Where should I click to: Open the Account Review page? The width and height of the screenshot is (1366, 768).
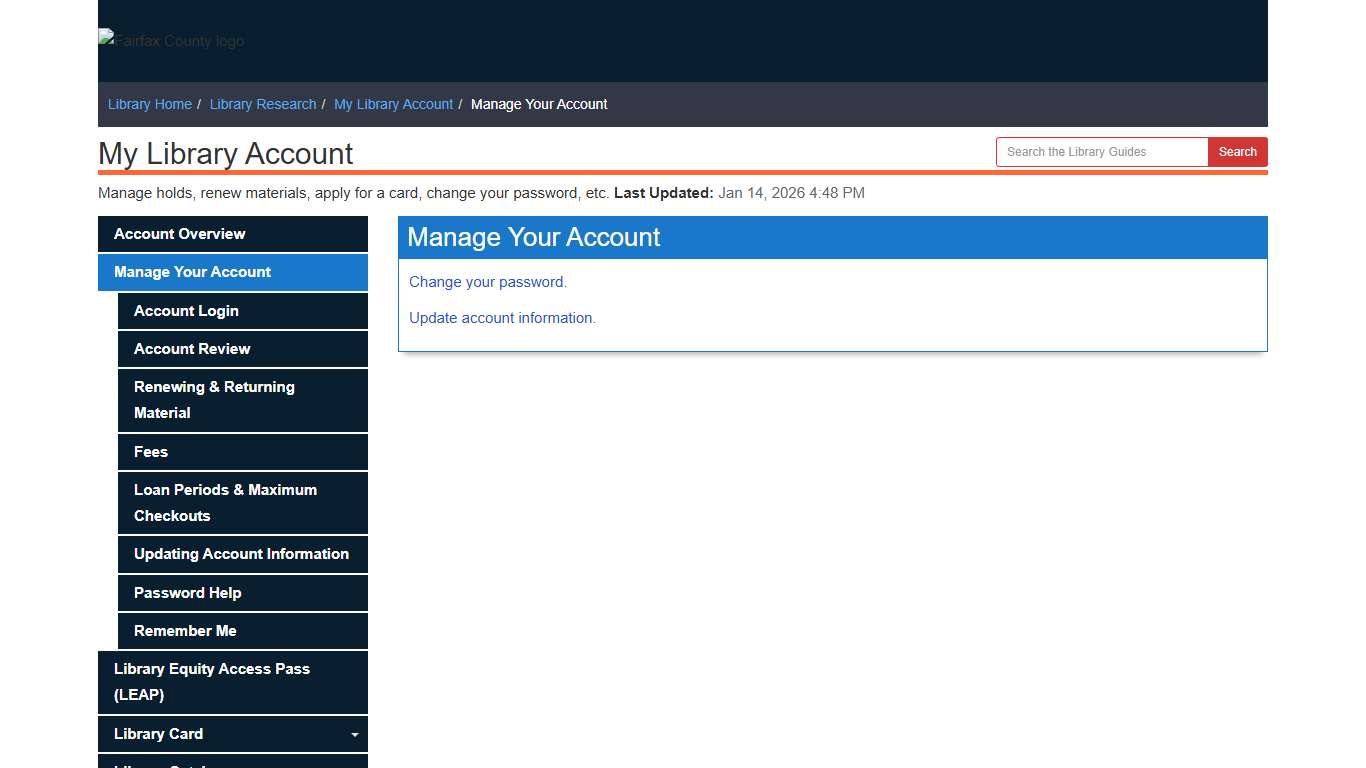click(191, 349)
